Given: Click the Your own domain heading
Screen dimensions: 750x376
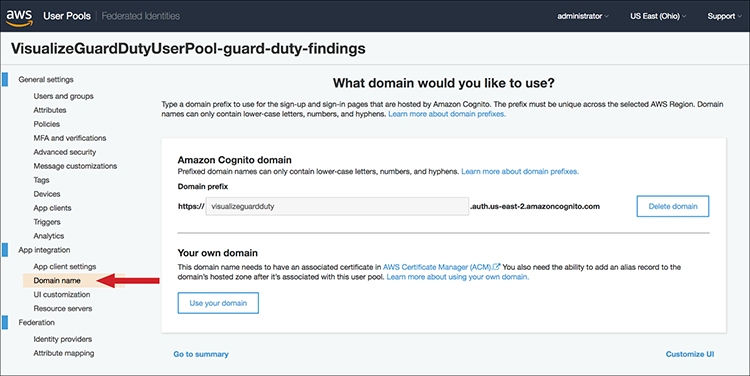Looking at the screenshot, I should (218, 253).
